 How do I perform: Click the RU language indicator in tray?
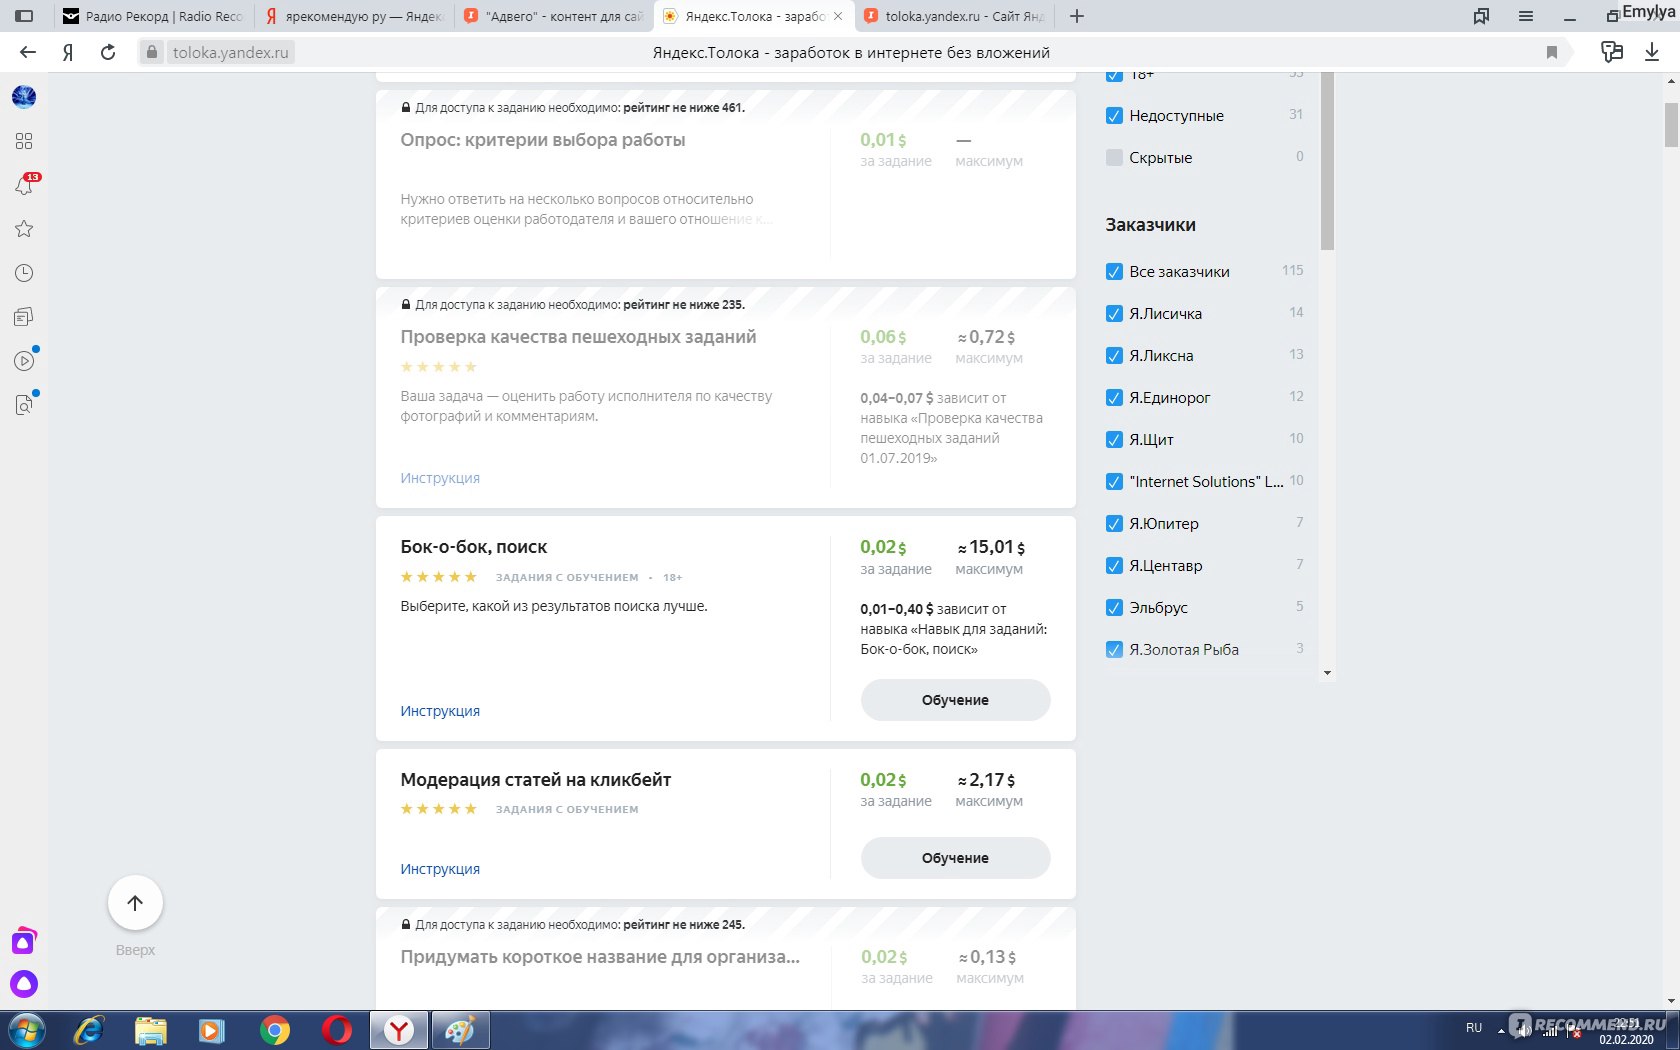coord(1474,1028)
